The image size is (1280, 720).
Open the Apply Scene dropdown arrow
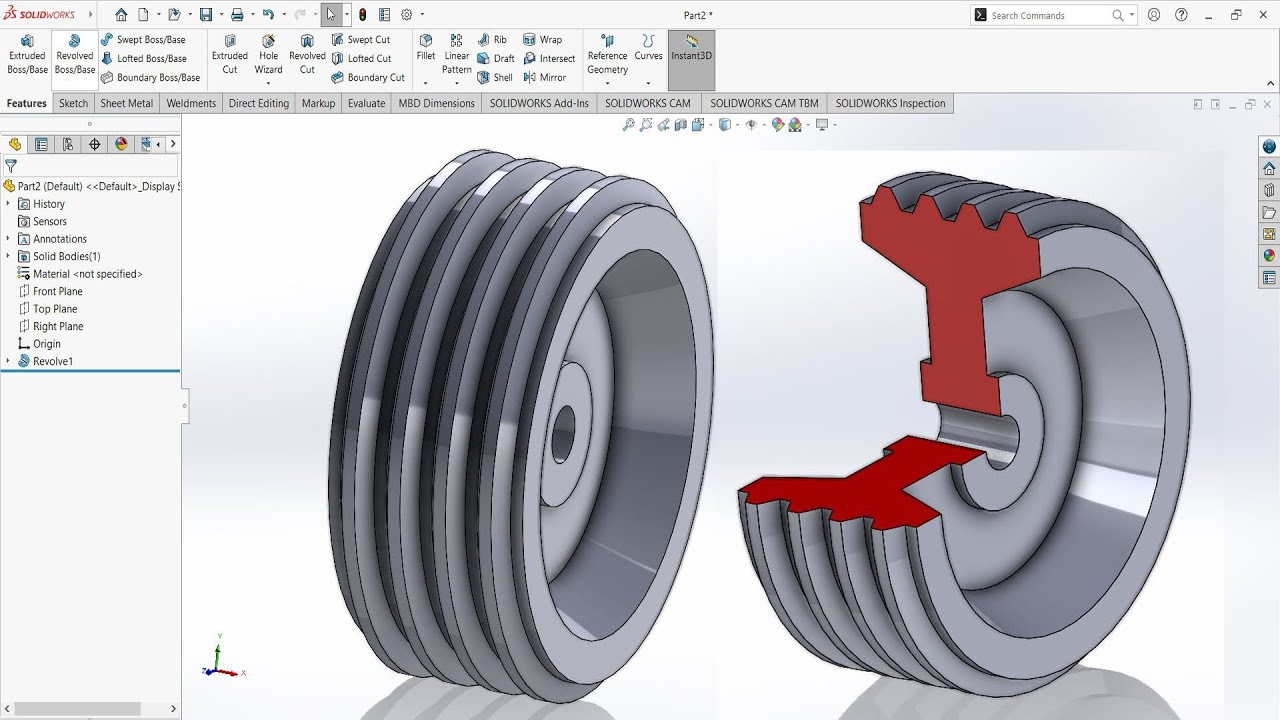808,125
